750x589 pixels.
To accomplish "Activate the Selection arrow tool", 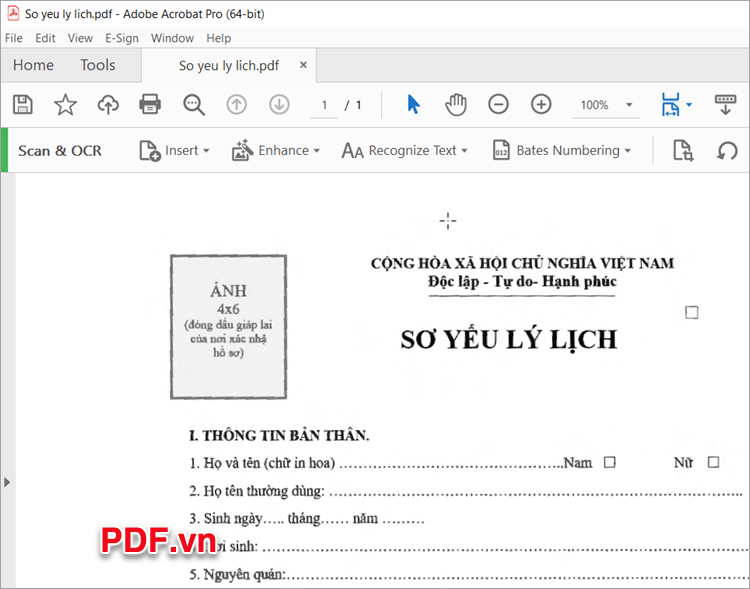I will point(413,104).
